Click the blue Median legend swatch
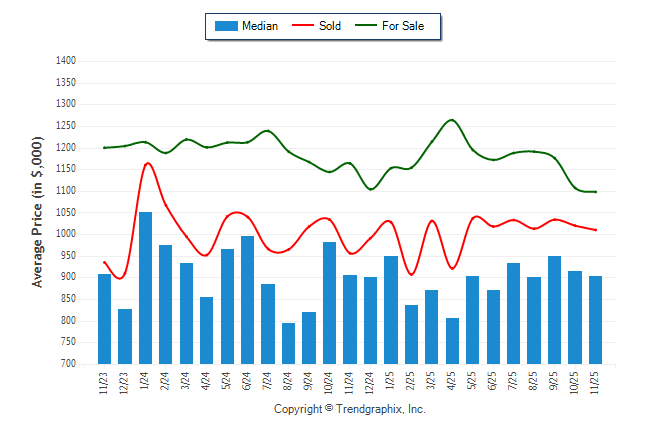 pyautogui.click(x=225, y=26)
